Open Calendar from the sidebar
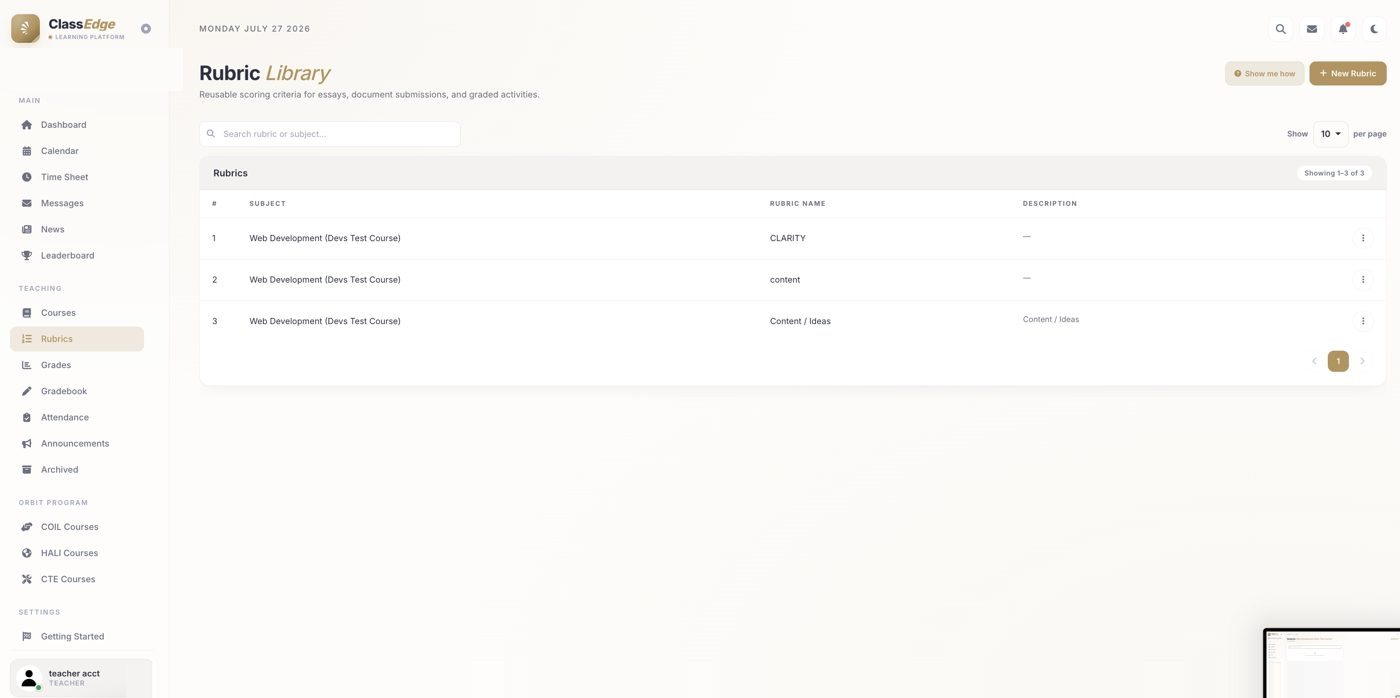This screenshot has width=1400, height=698. tap(77, 151)
